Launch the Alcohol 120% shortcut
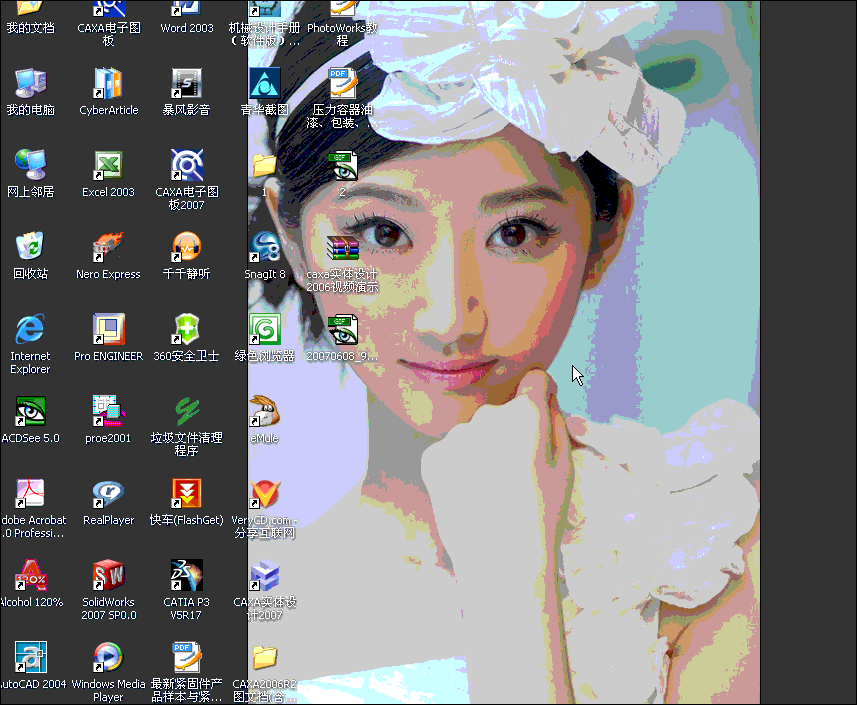Image resolution: width=857 pixels, height=705 pixels. pyautogui.click(x=31, y=575)
